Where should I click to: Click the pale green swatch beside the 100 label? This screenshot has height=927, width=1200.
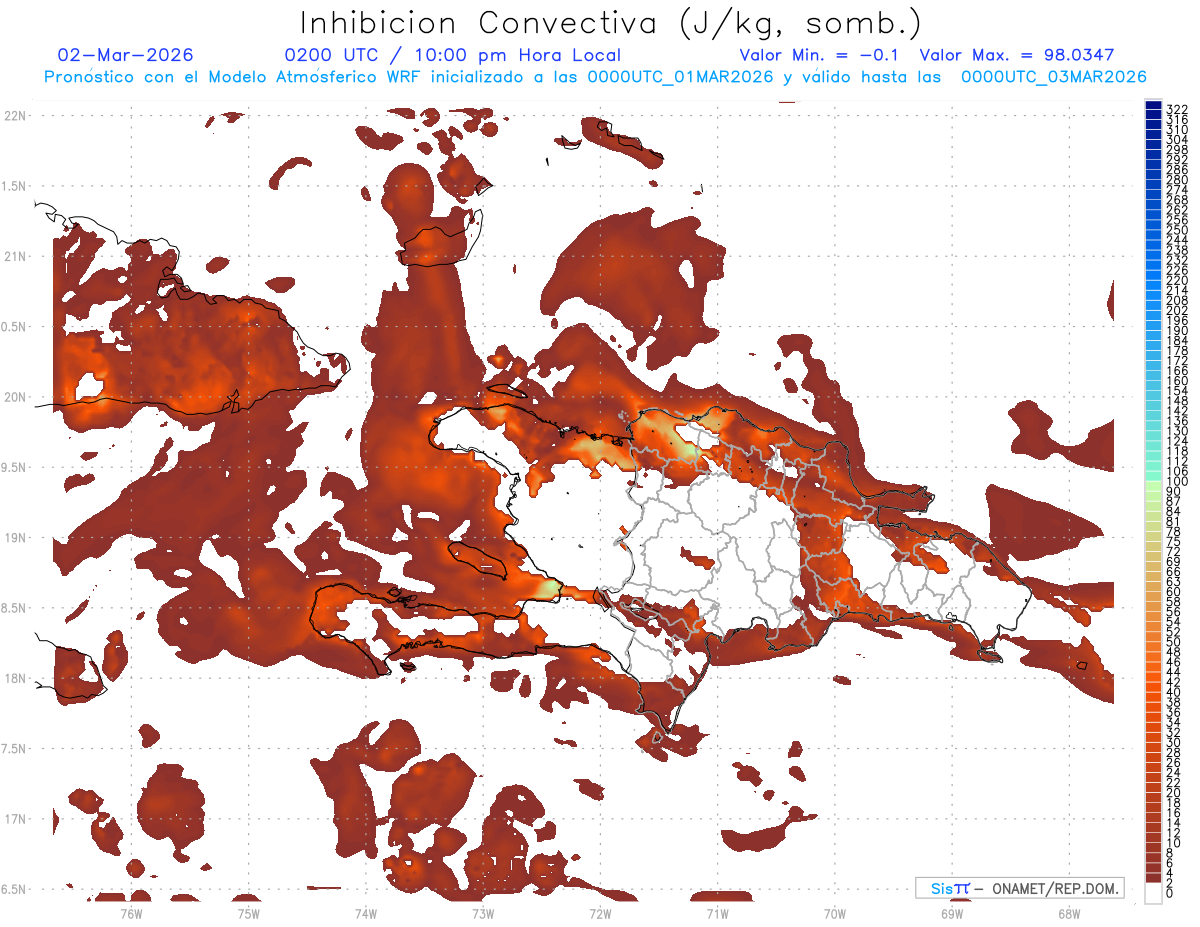(1153, 488)
